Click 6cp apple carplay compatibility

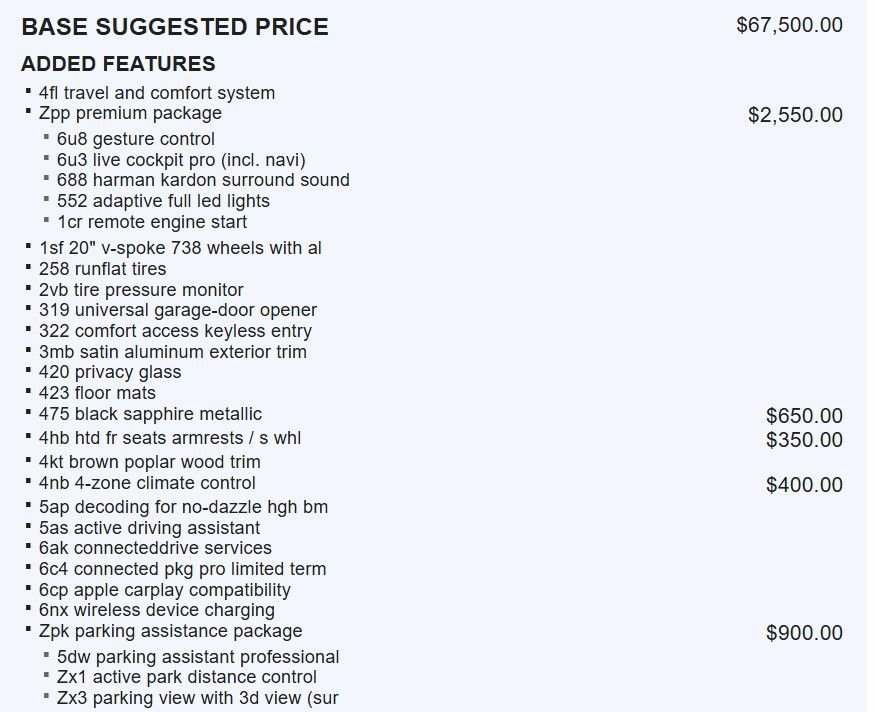[165, 590]
